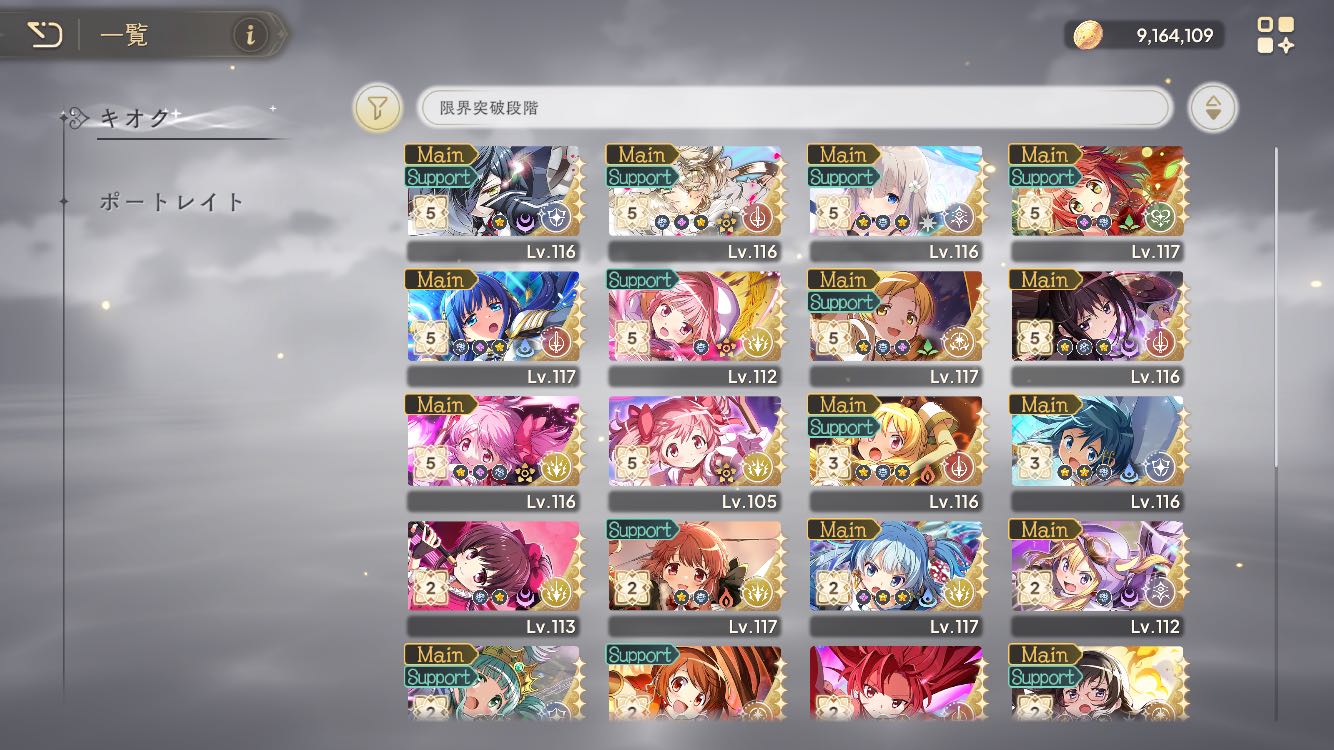Toggle the sort order arrows button
1334x750 pixels.
coord(1213,108)
